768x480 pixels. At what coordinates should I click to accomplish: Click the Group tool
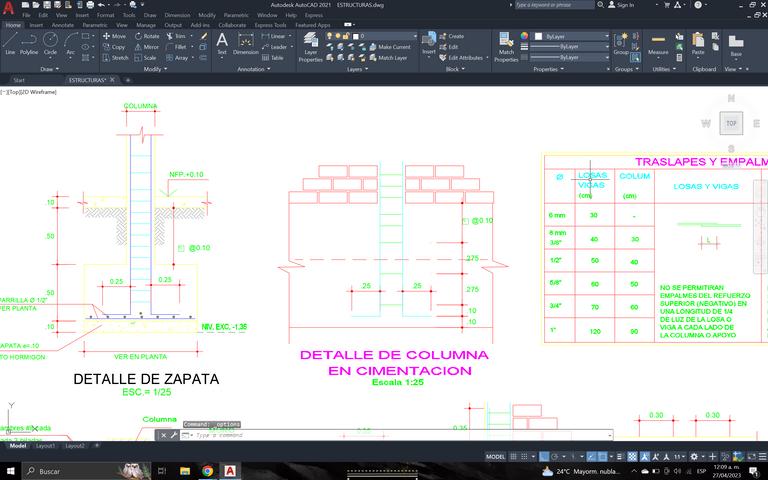pos(621,44)
